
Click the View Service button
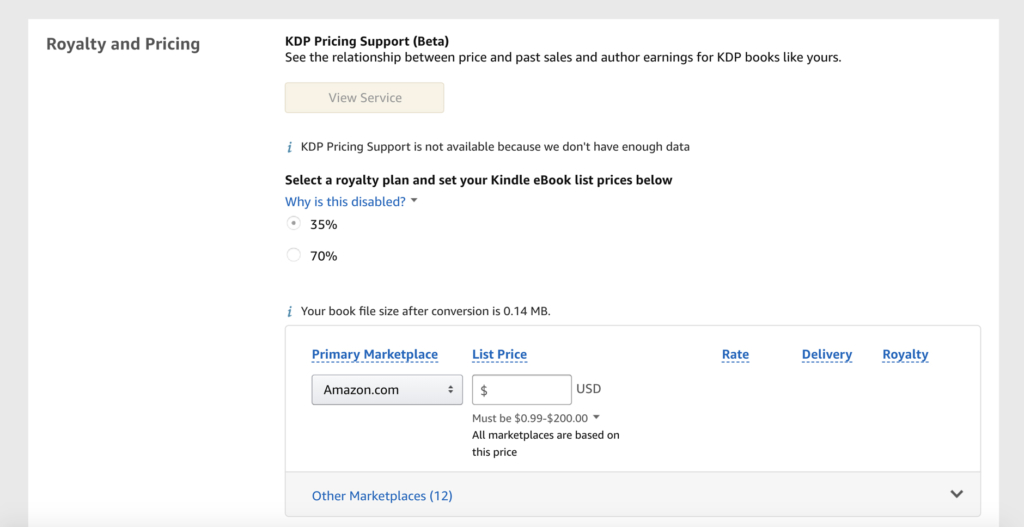coord(364,98)
